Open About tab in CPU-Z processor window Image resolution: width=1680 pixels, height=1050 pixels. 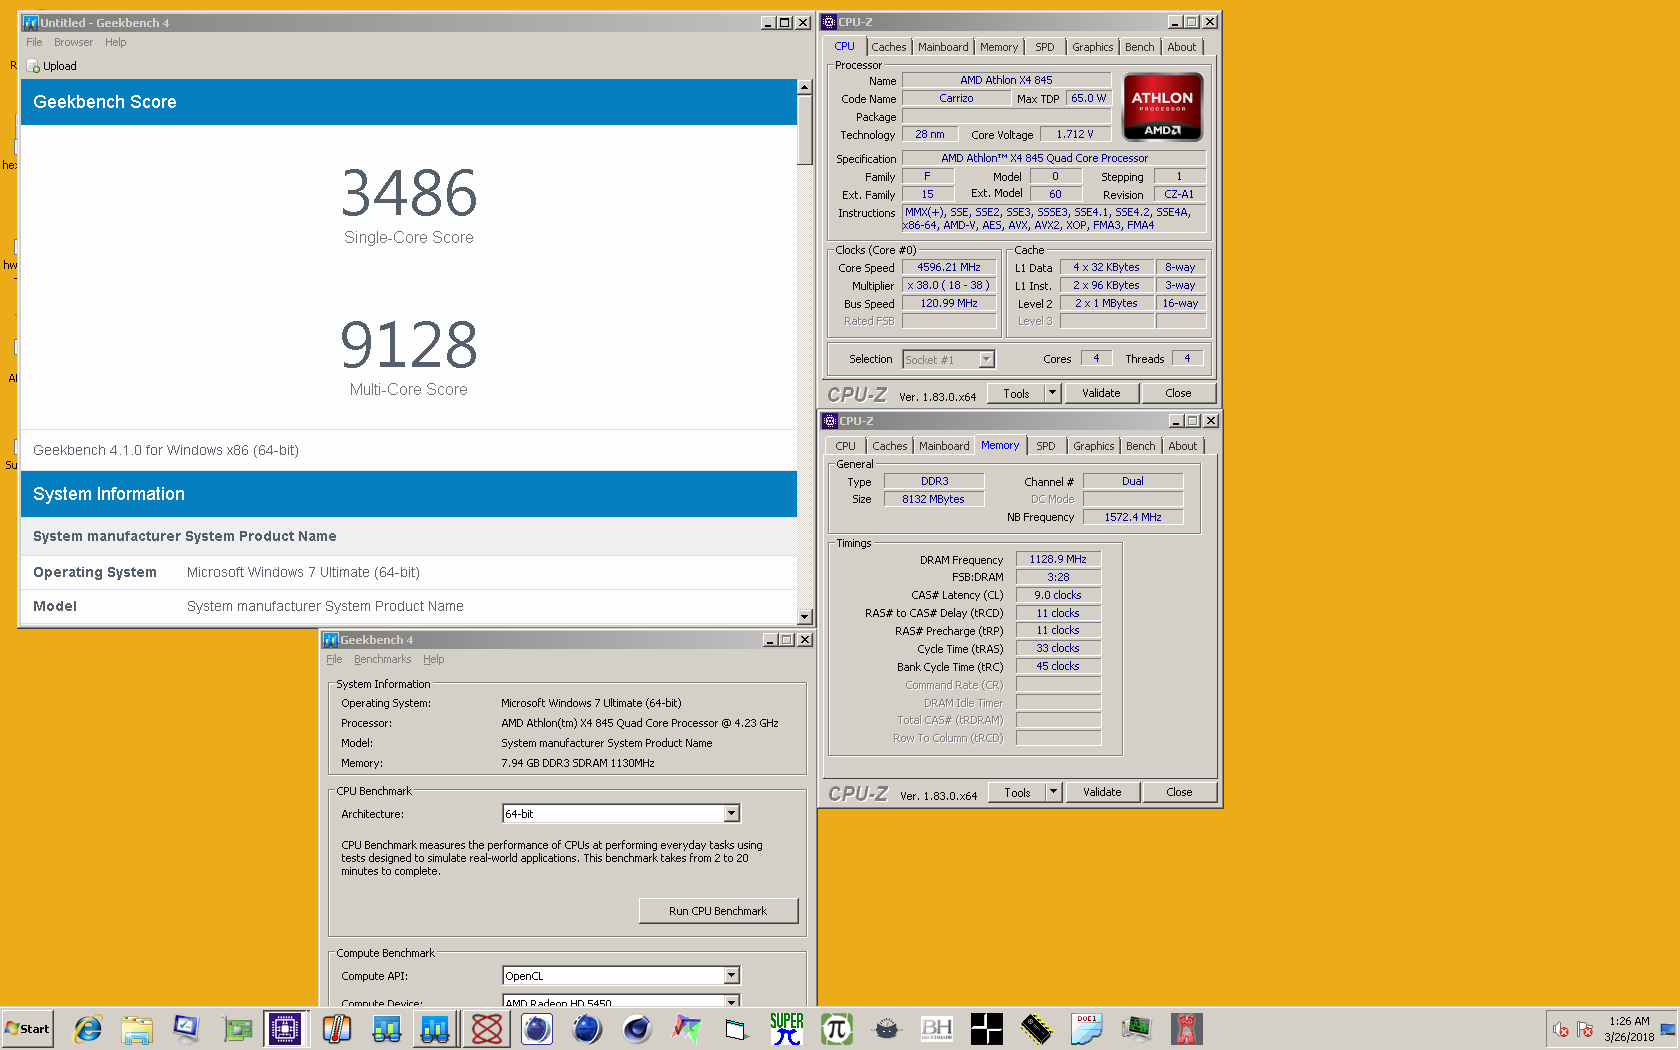tap(1181, 47)
